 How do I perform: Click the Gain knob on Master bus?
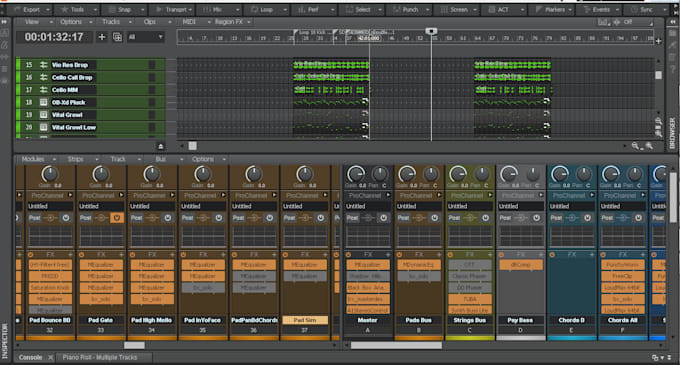(x=356, y=174)
